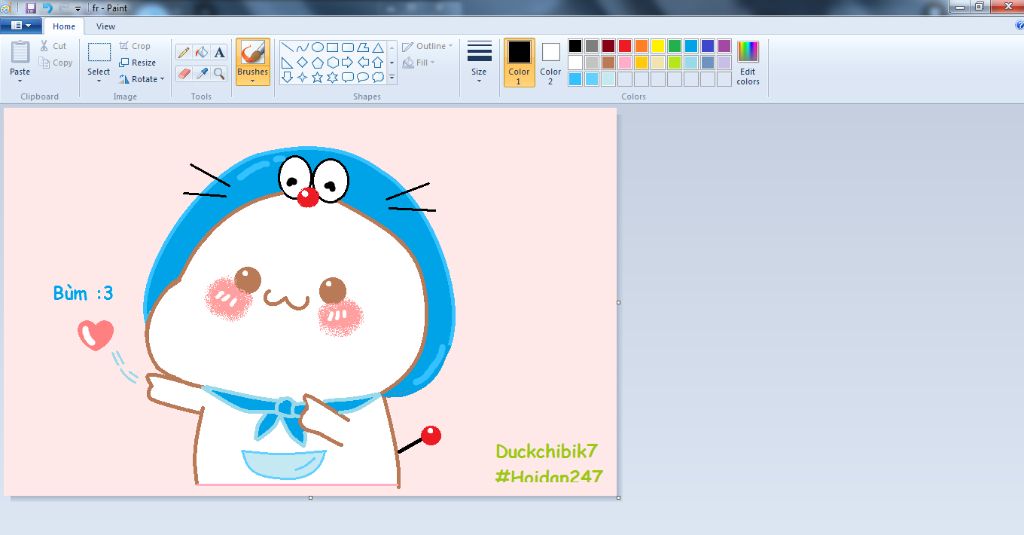
Task: Pick the yellow color swatch
Action: pyautogui.click(x=658, y=46)
